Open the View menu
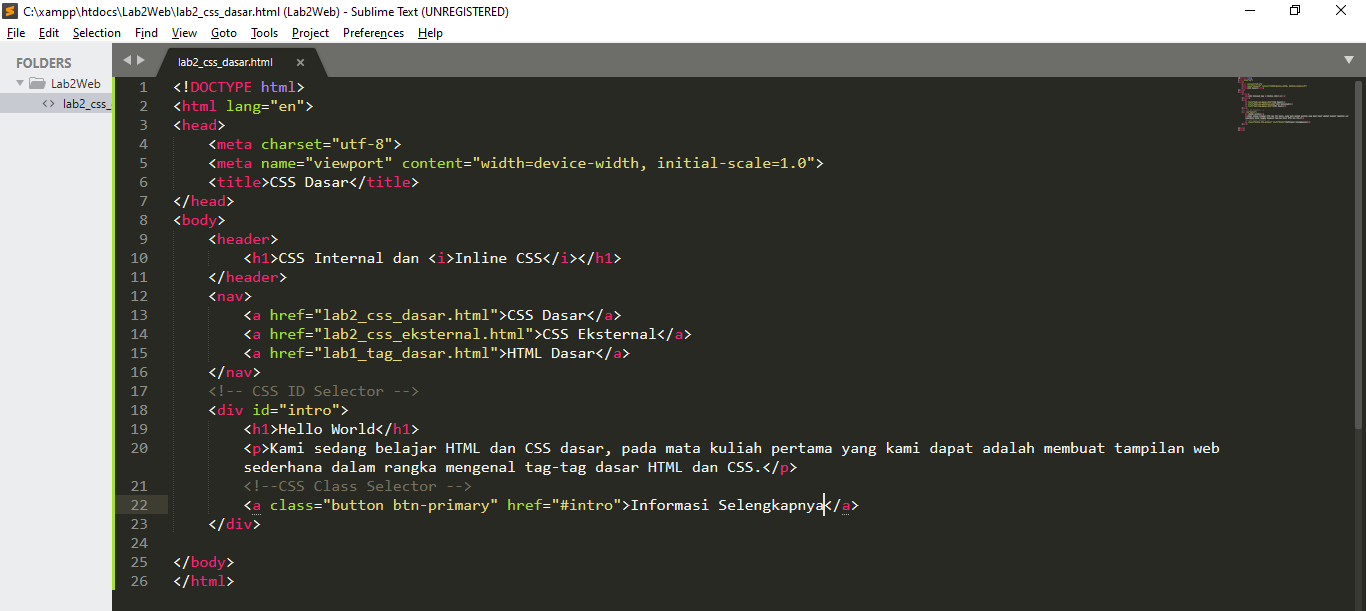Viewport: 1366px width, 611px height. 184,33
